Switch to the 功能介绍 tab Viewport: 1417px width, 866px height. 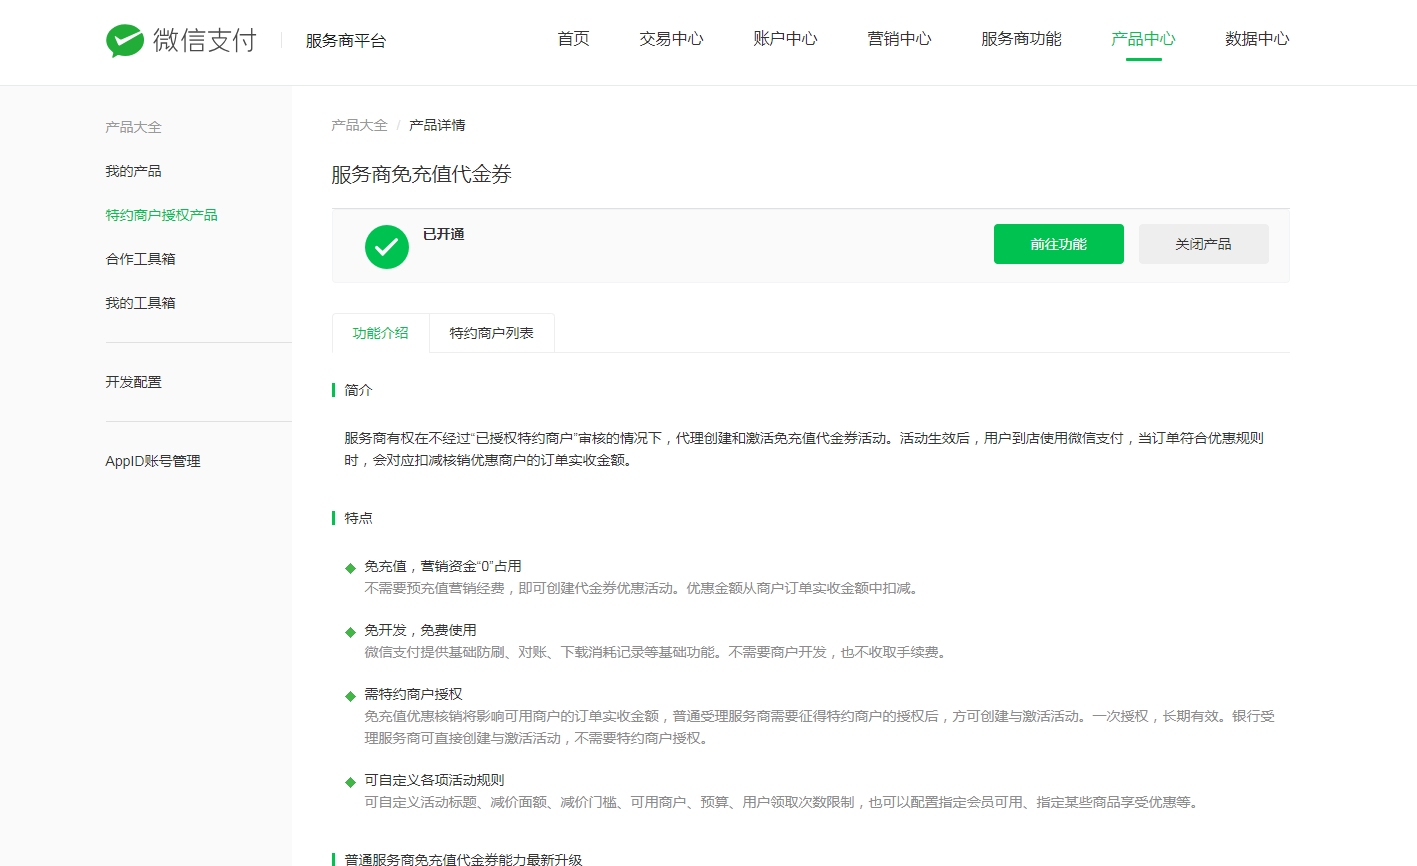380,333
